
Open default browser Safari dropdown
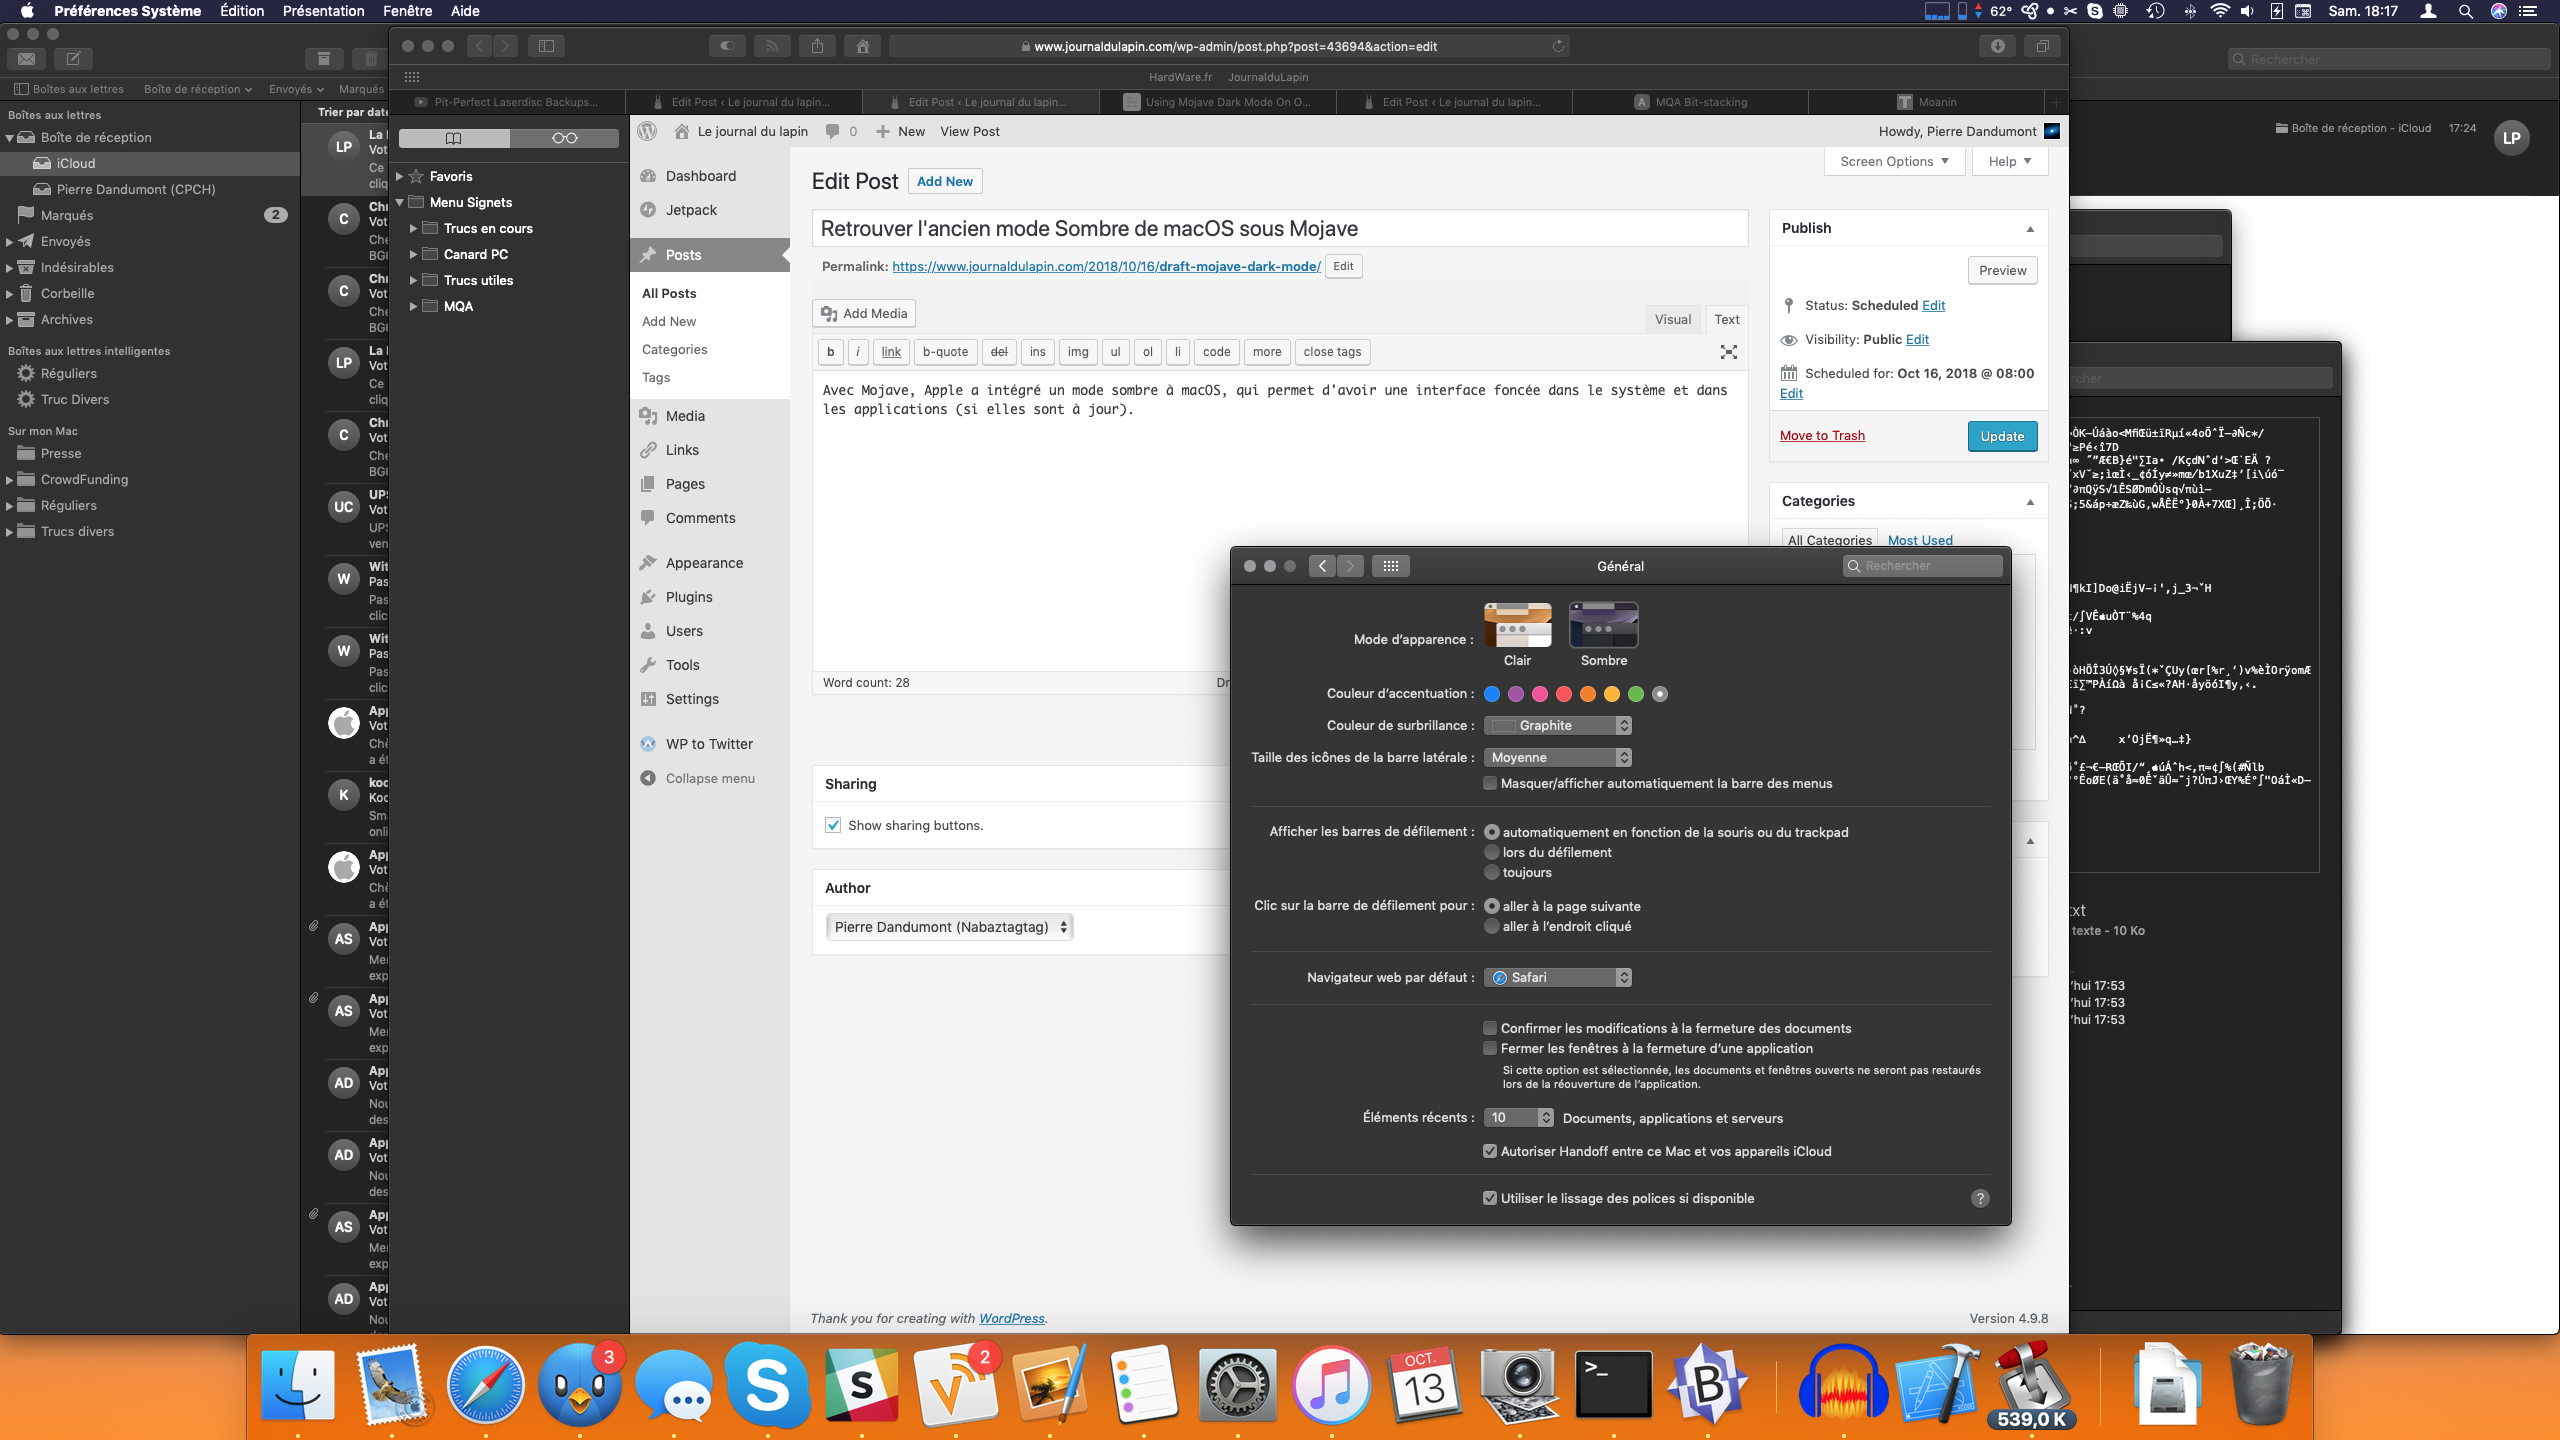[x=1558, y=977]
